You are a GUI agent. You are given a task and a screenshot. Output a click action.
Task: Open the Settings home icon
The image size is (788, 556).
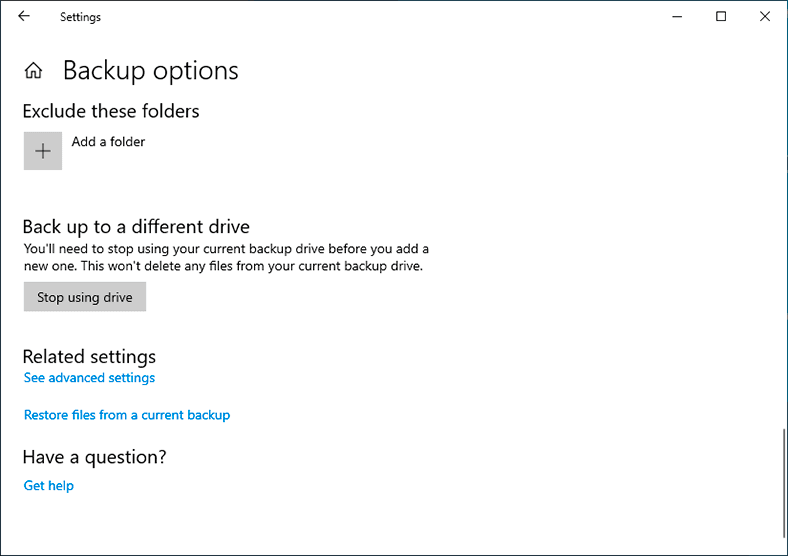tap(34, 70)
